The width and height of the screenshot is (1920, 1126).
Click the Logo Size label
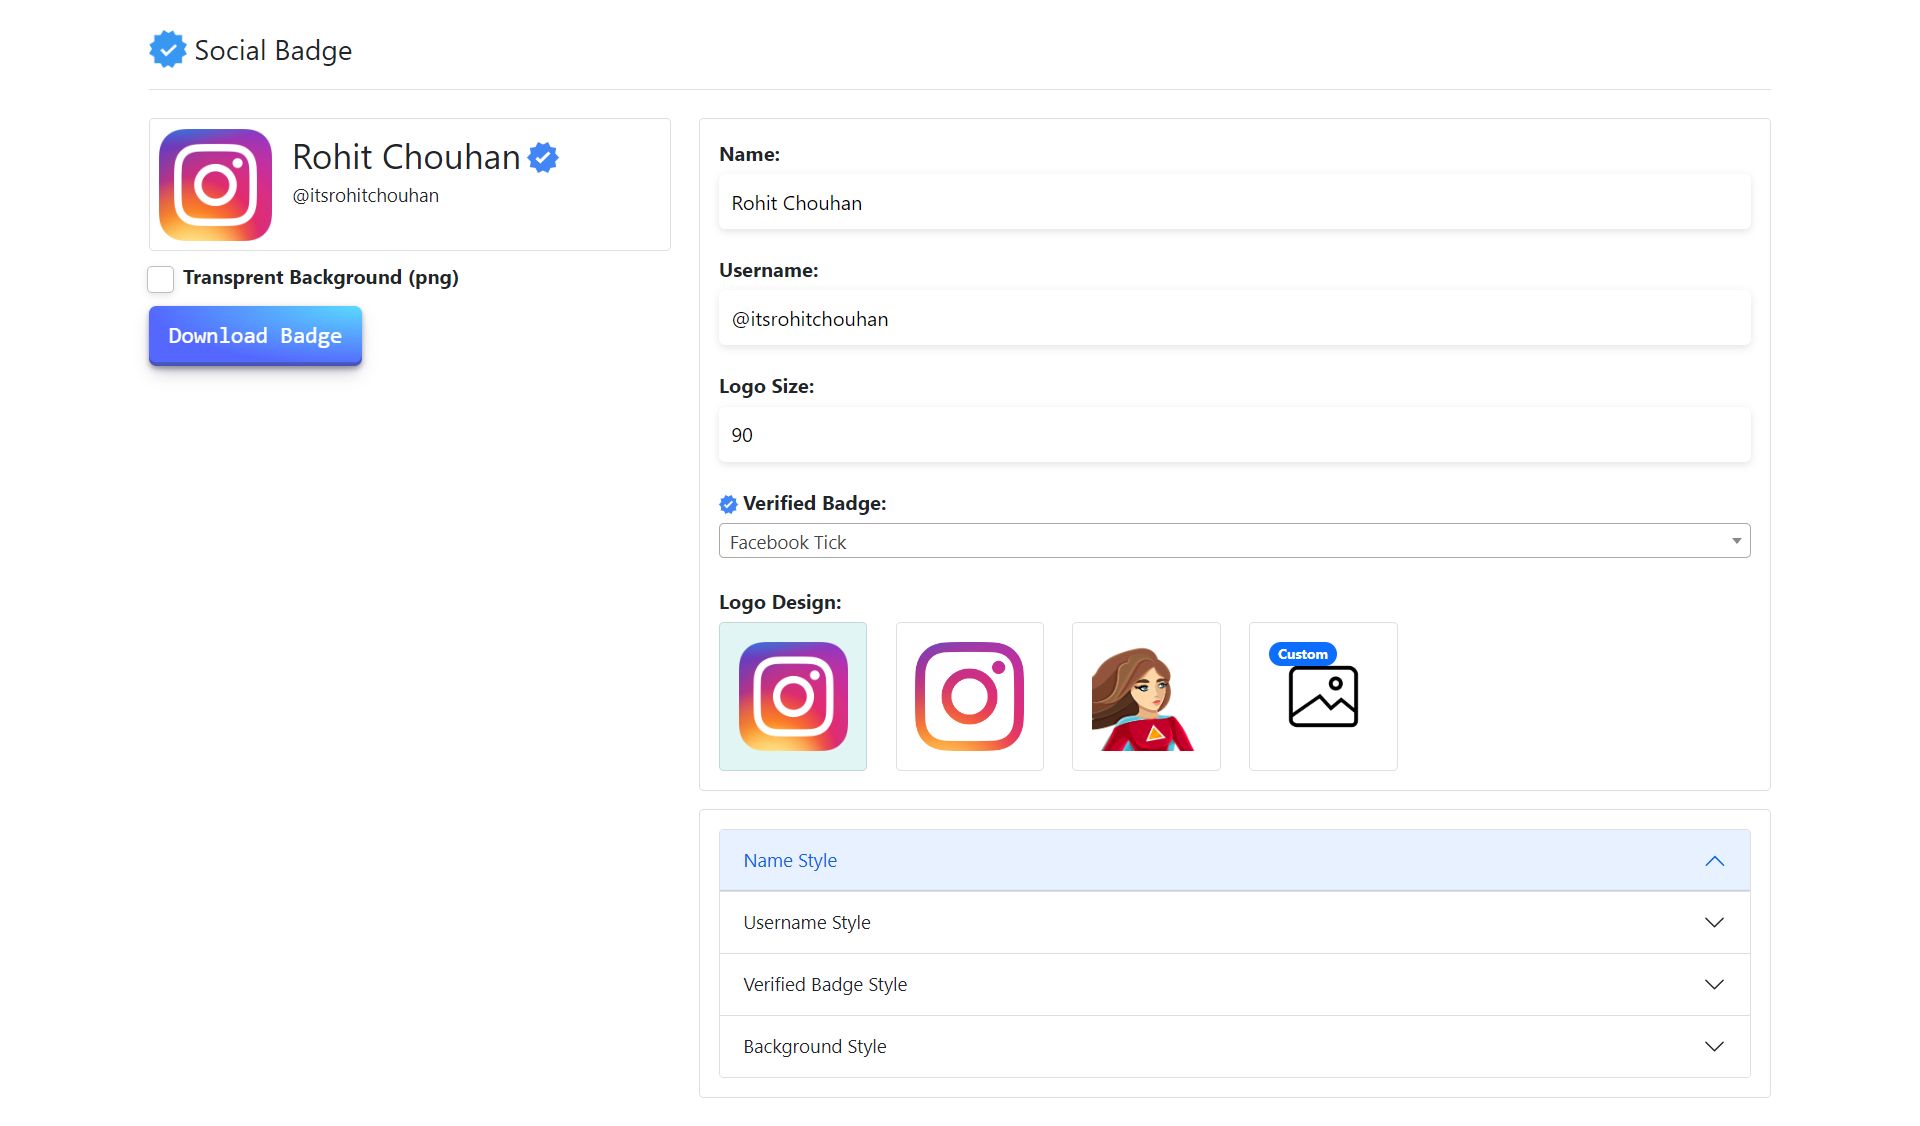(766, 386)
